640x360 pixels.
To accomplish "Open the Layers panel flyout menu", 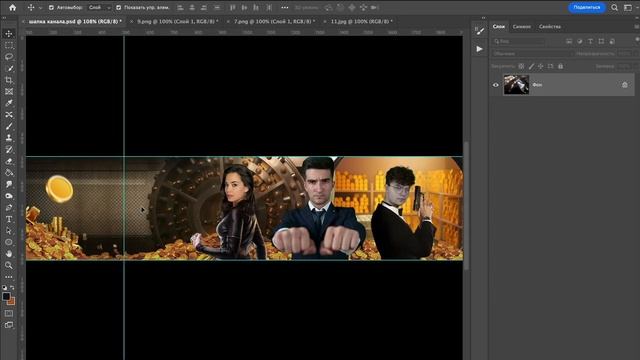I will [636, 27].
